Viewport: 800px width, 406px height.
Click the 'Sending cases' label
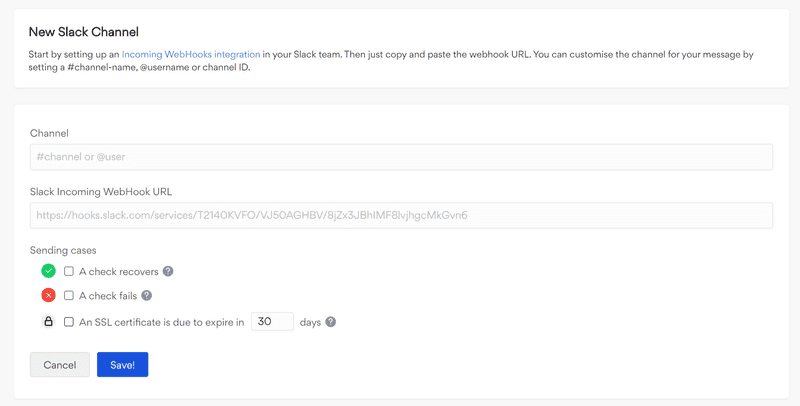[63, 250]
